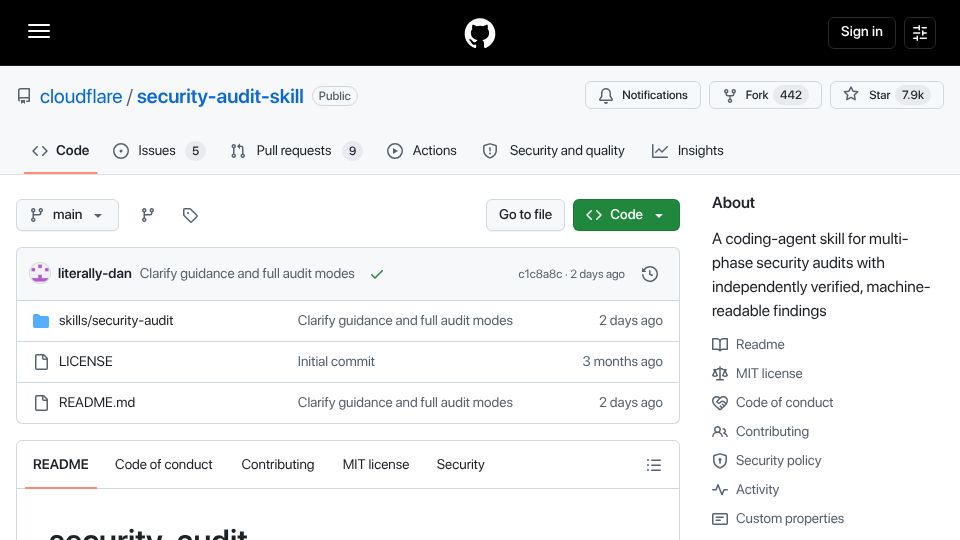Open the Actions tab

422,151
